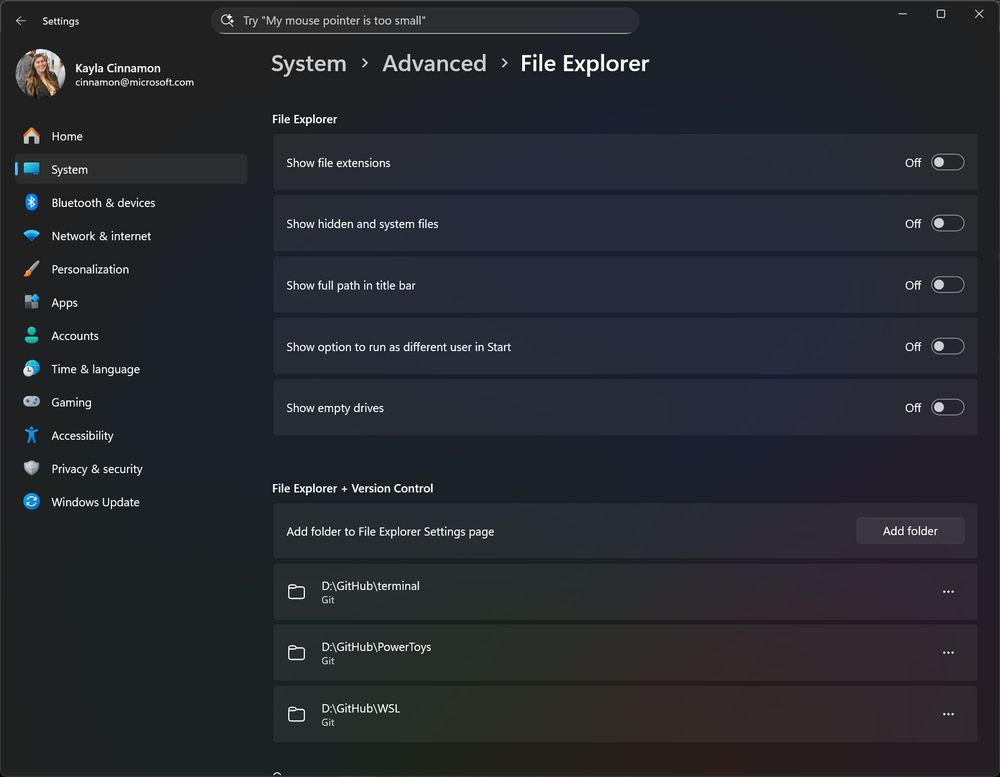Switch on Show empty drives
This screenshot has height=777, width=1000.
point(947,407)
